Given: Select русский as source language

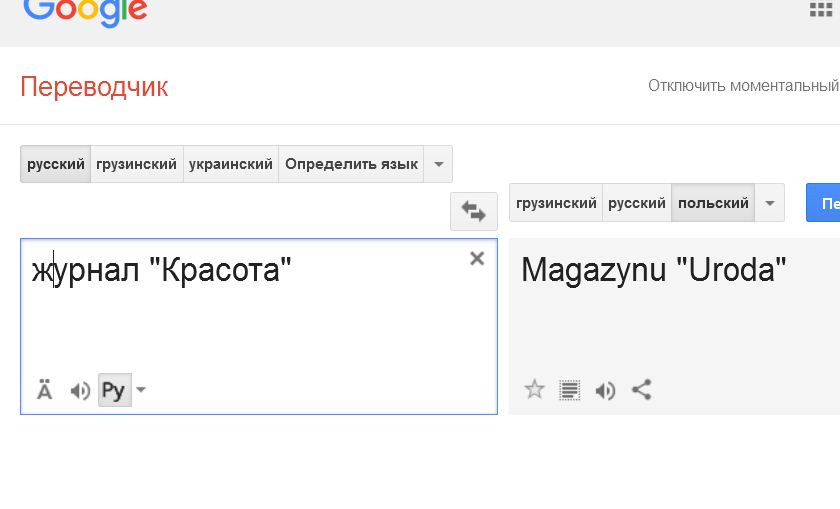Looking at the screenshot, I should (x=56, y=164).
